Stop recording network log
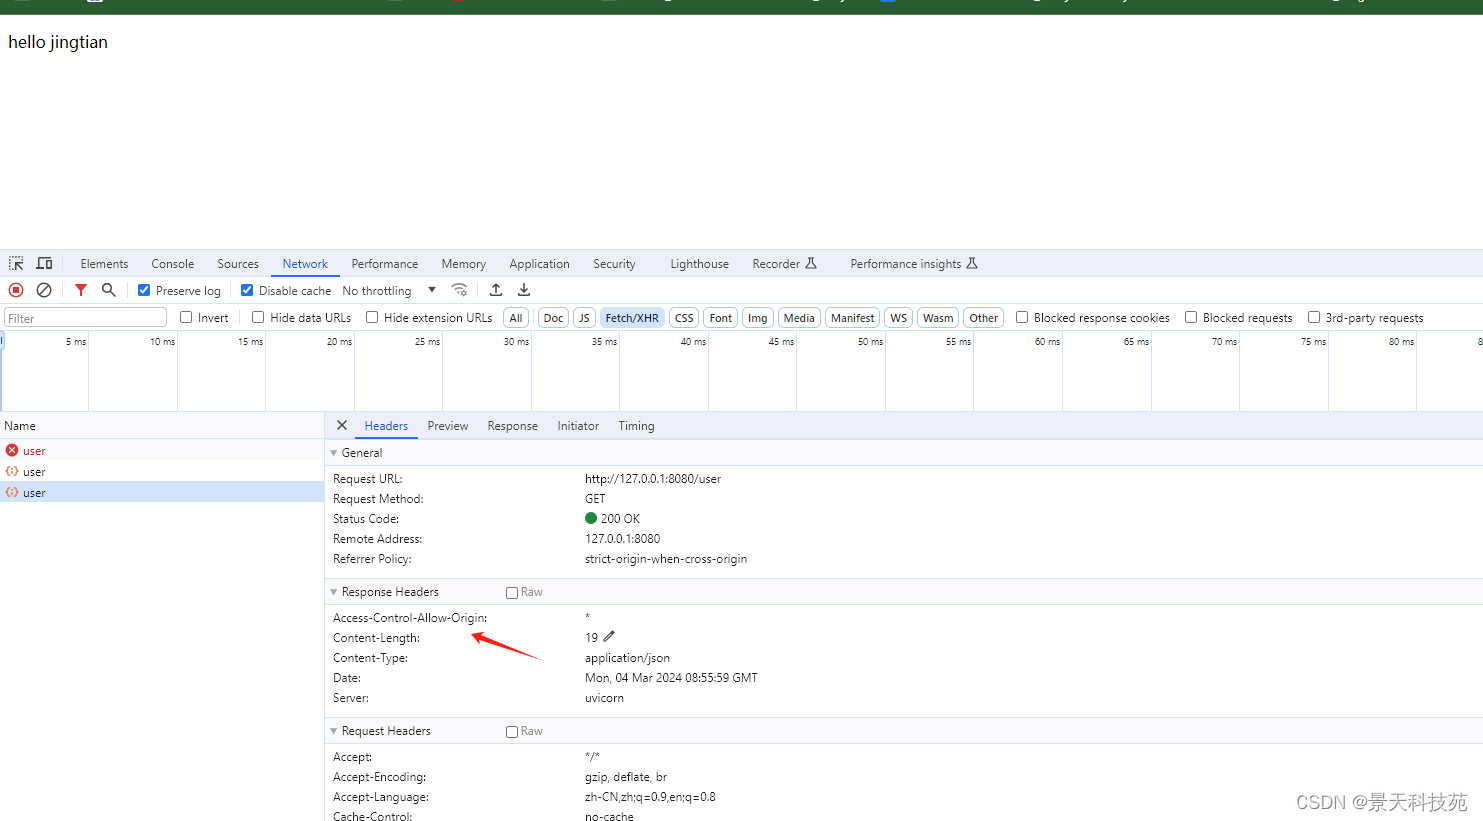 point(16,290)
